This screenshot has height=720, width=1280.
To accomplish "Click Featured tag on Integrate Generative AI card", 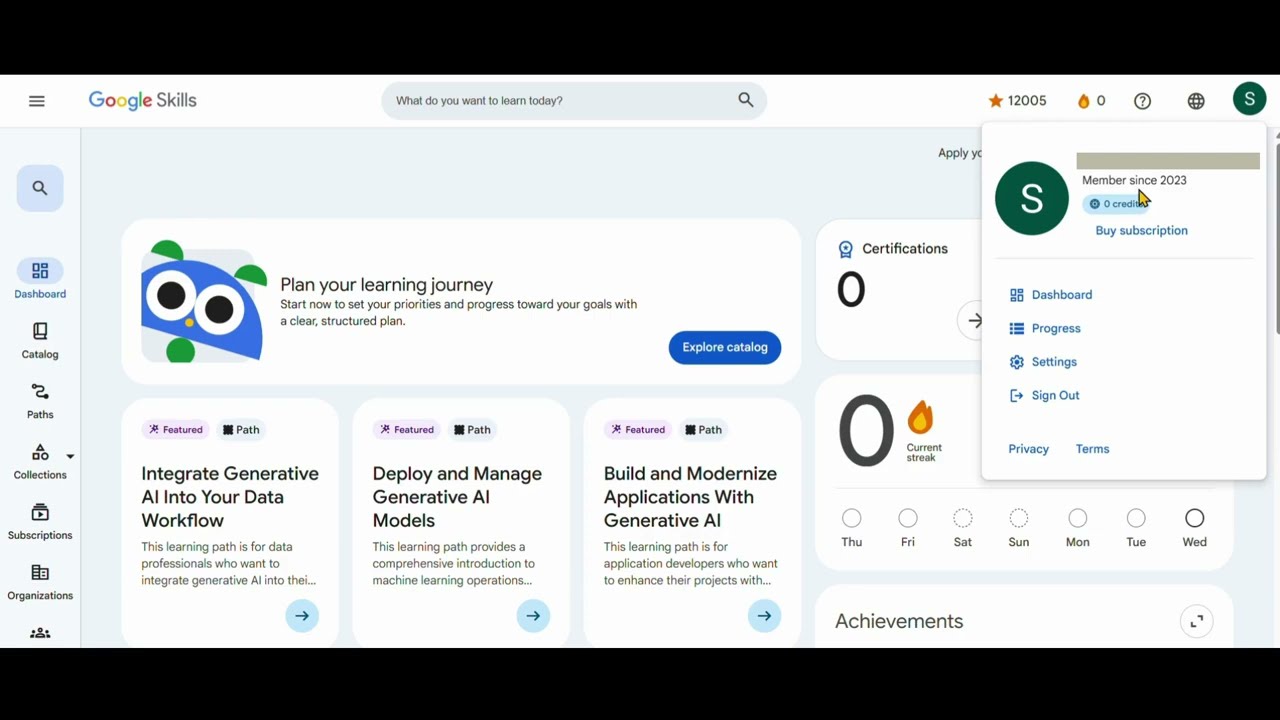I will [x=175, y=430].
